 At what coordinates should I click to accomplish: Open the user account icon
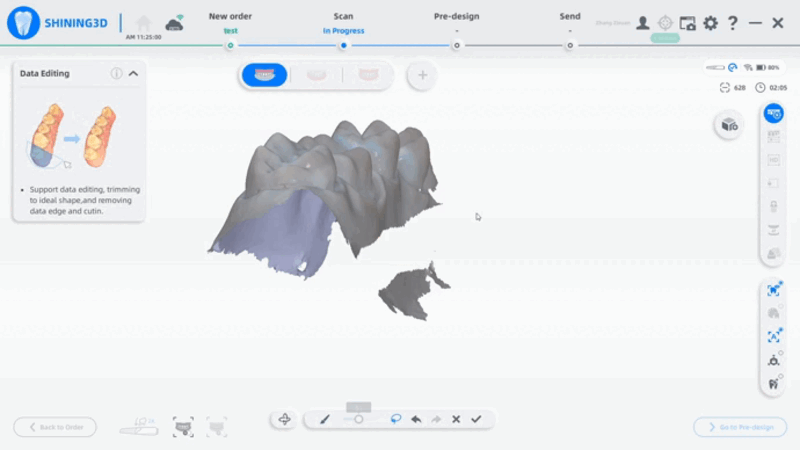[x=643, y=23]
